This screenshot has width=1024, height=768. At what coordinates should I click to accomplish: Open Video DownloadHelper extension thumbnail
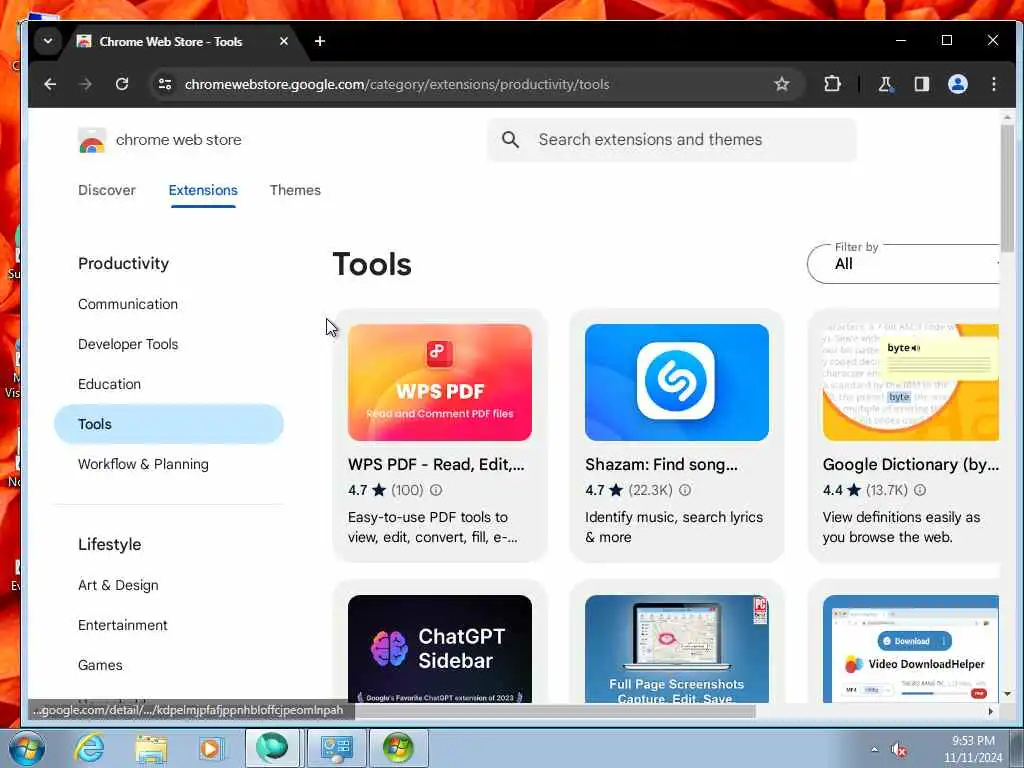(x=910, y=648)
